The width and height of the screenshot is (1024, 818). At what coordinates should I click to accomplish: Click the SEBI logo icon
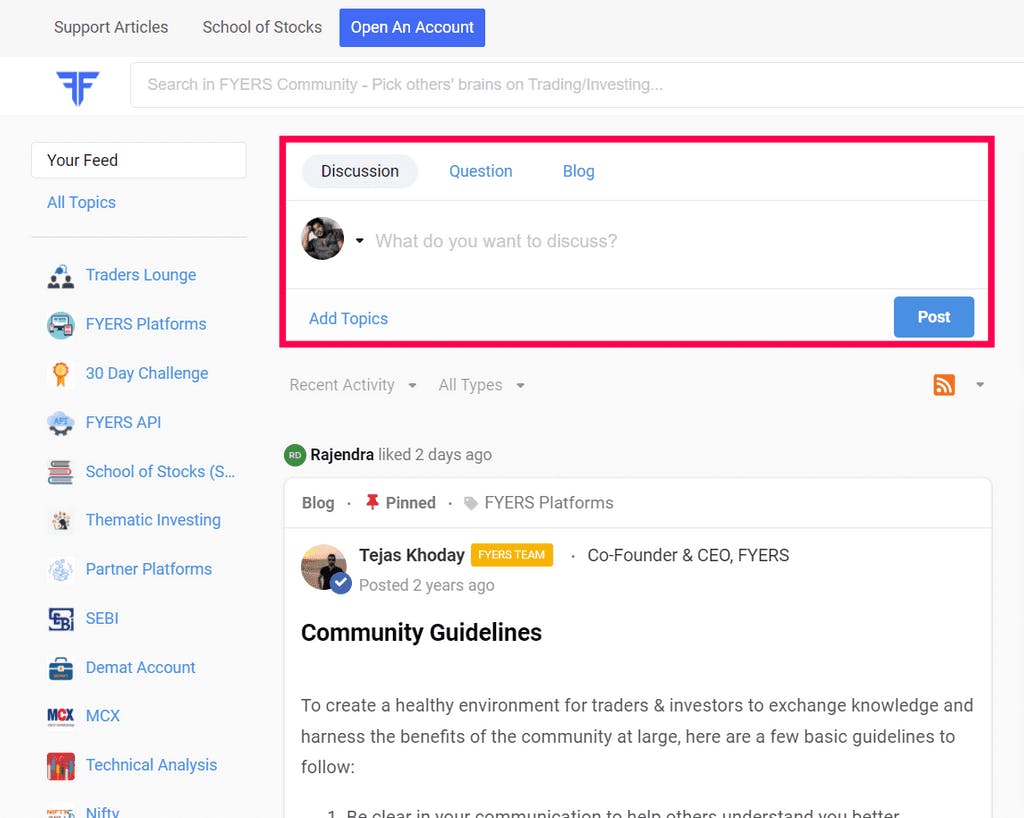tap(61, 619)
